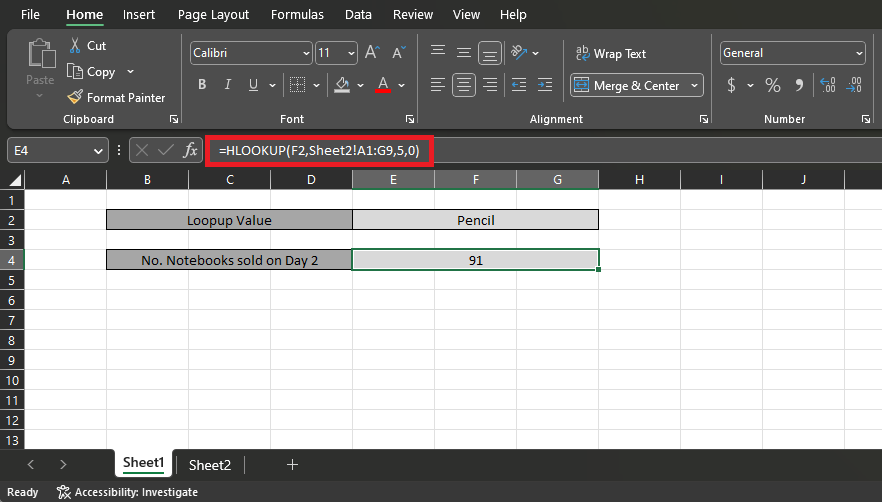
Task: Open Font settings dialog launcher
Action: (410, 119)
